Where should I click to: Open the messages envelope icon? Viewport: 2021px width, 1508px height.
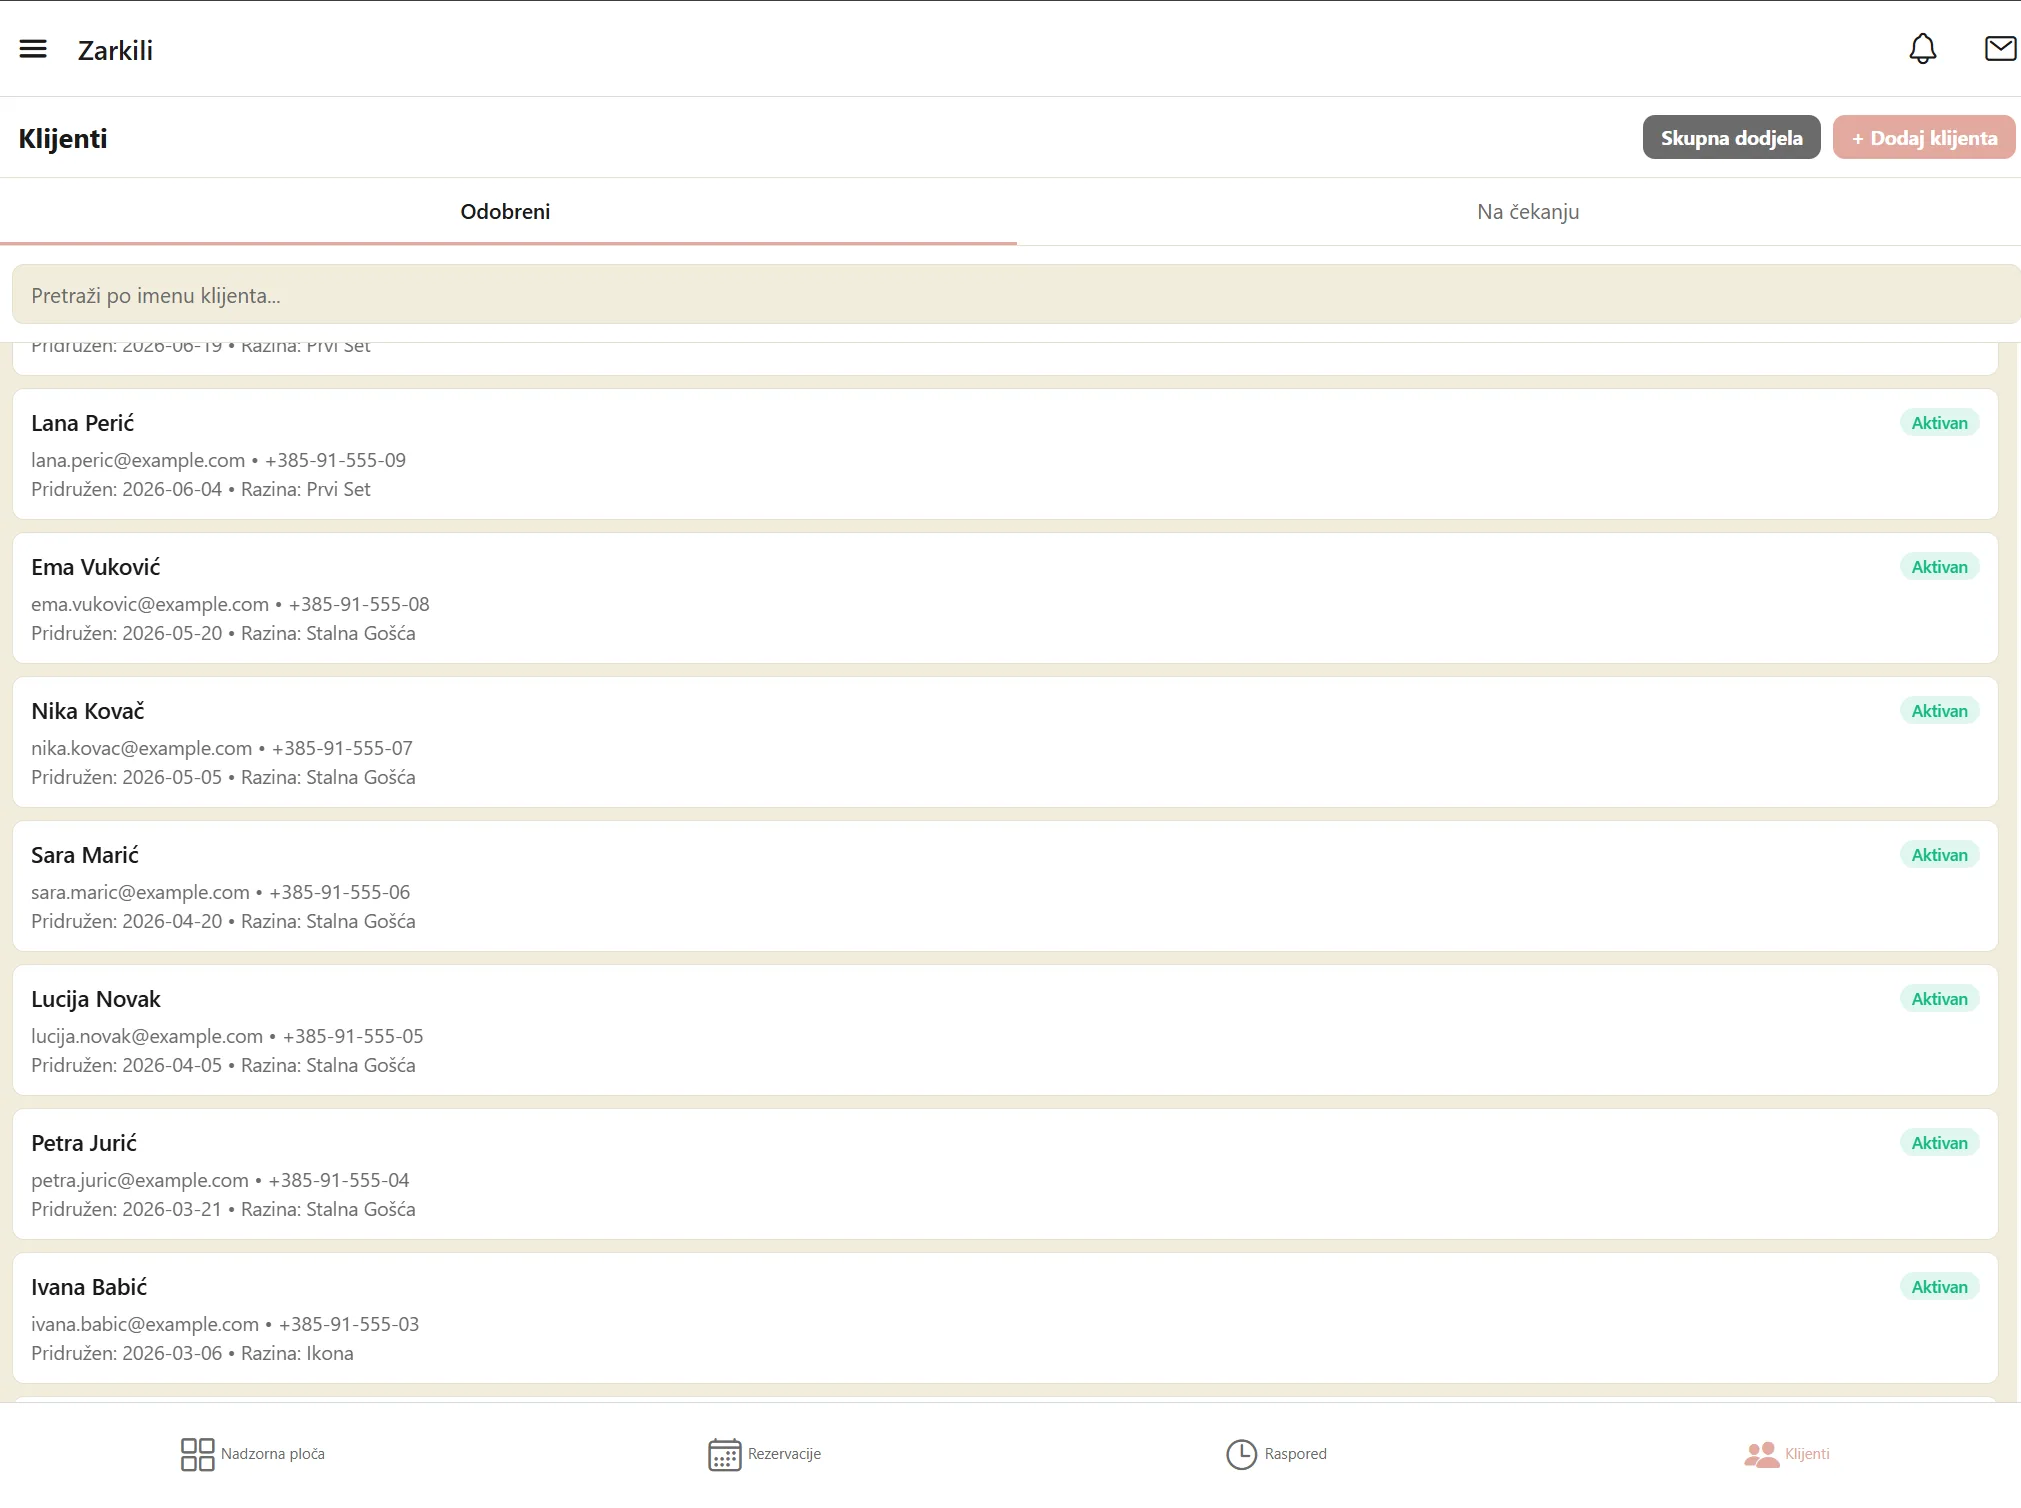(2000, 48)
